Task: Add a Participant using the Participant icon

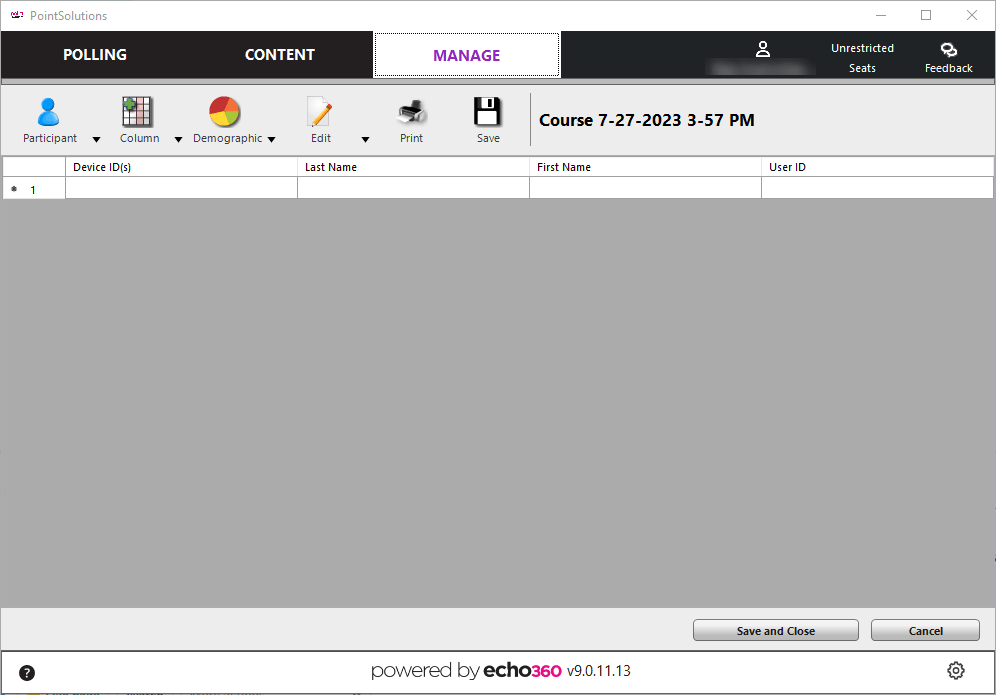Action: coord(48,112)
